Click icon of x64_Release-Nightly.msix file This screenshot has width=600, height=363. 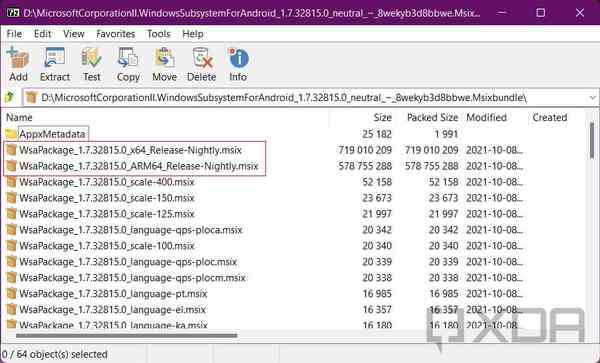coord(12,150)
